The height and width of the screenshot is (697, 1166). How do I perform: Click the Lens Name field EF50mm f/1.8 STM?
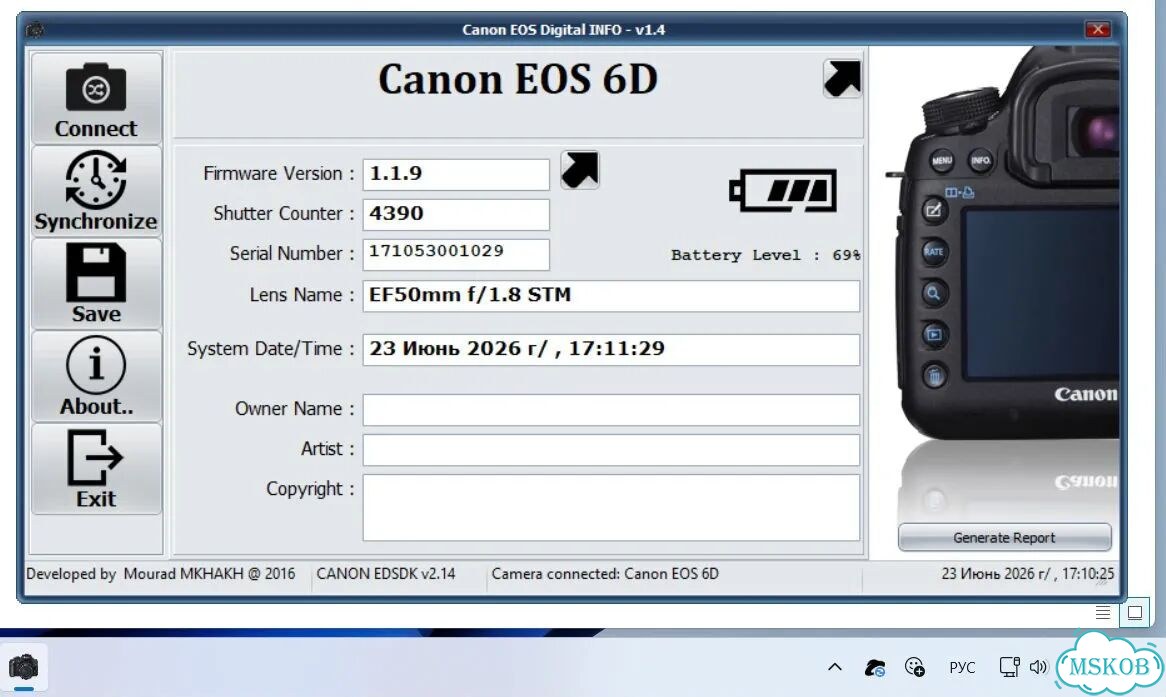click(611, 295)
